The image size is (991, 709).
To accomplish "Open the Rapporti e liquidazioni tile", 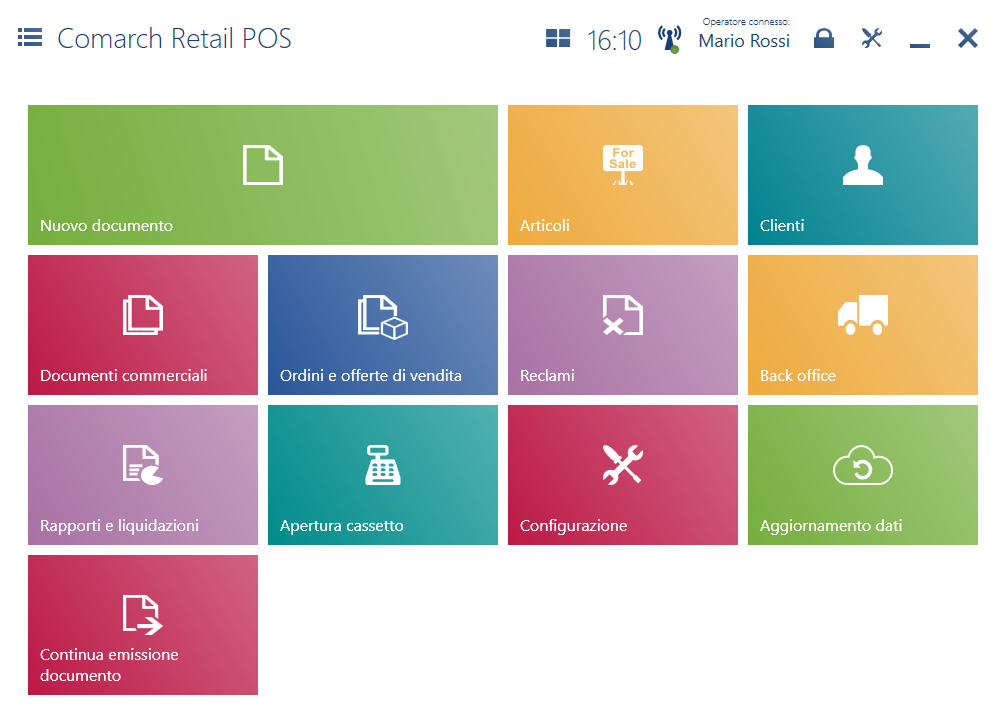I will [143, 475].
